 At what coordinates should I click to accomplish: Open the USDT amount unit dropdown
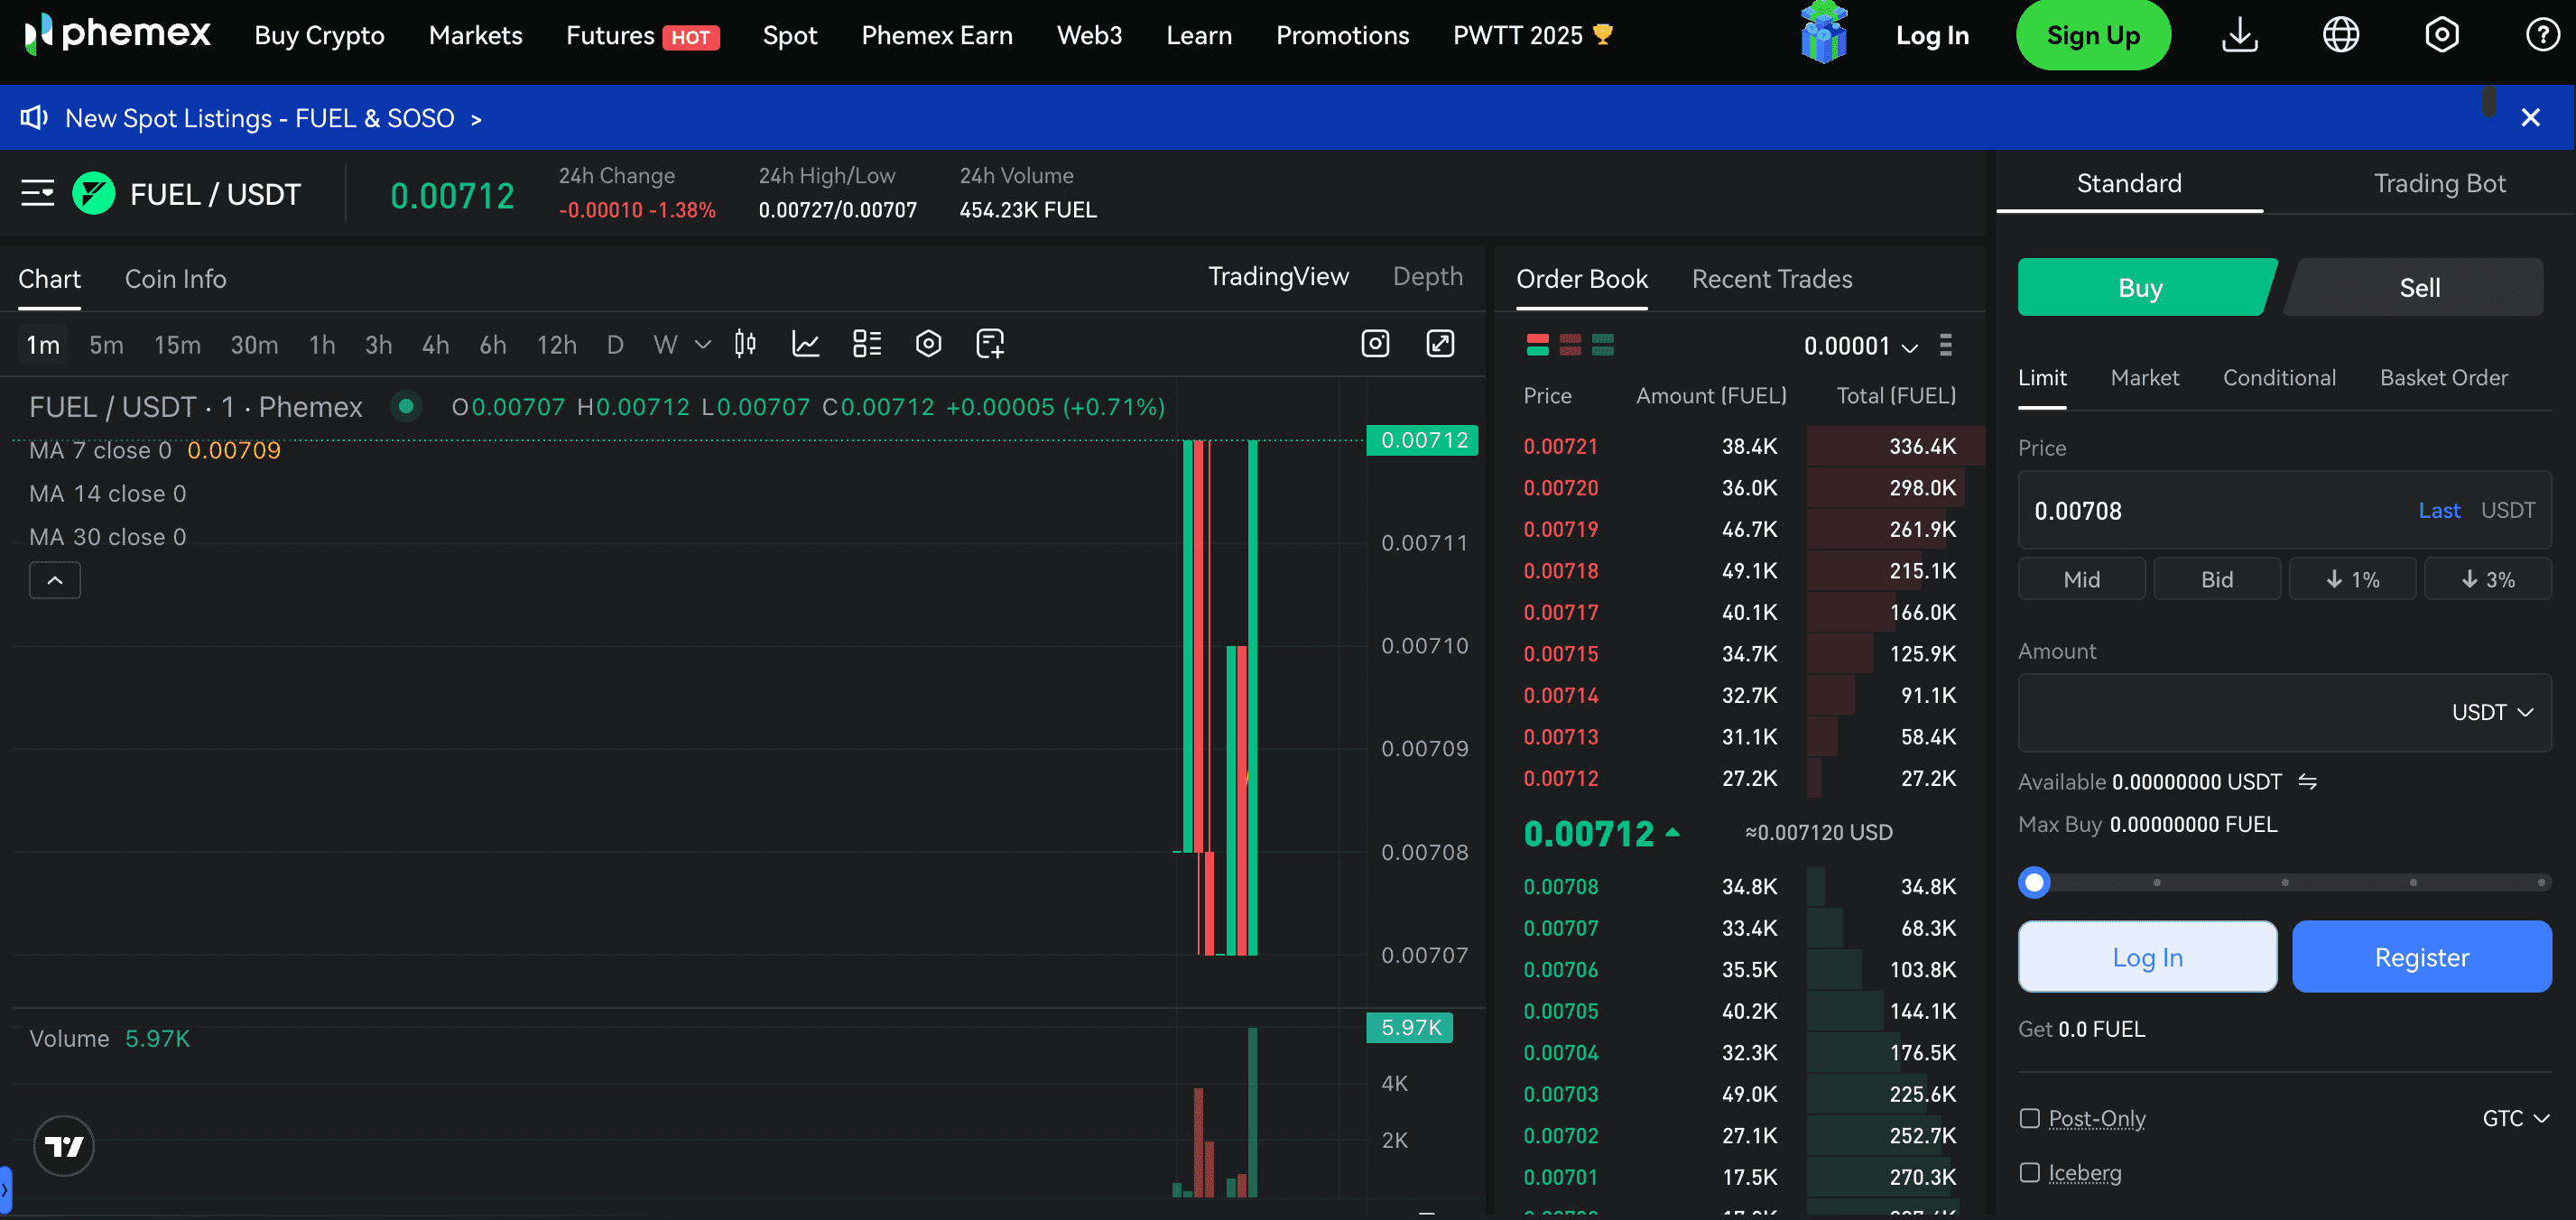[2492, 712]
